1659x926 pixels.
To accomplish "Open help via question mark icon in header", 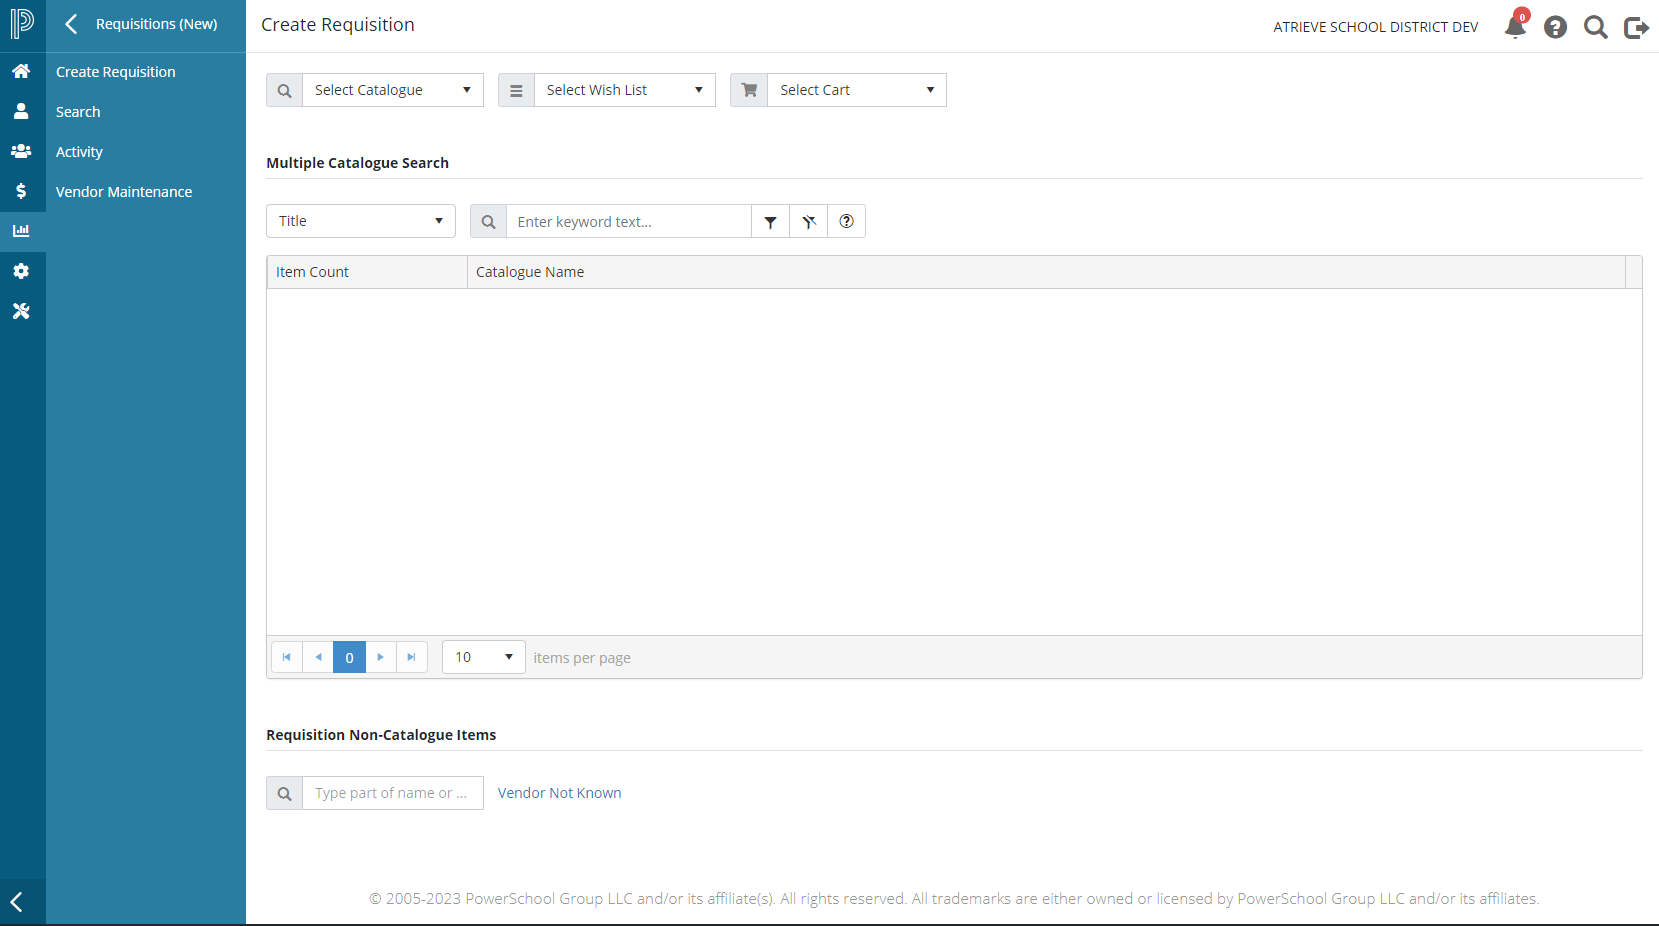I will click(x=1555, y=27).
